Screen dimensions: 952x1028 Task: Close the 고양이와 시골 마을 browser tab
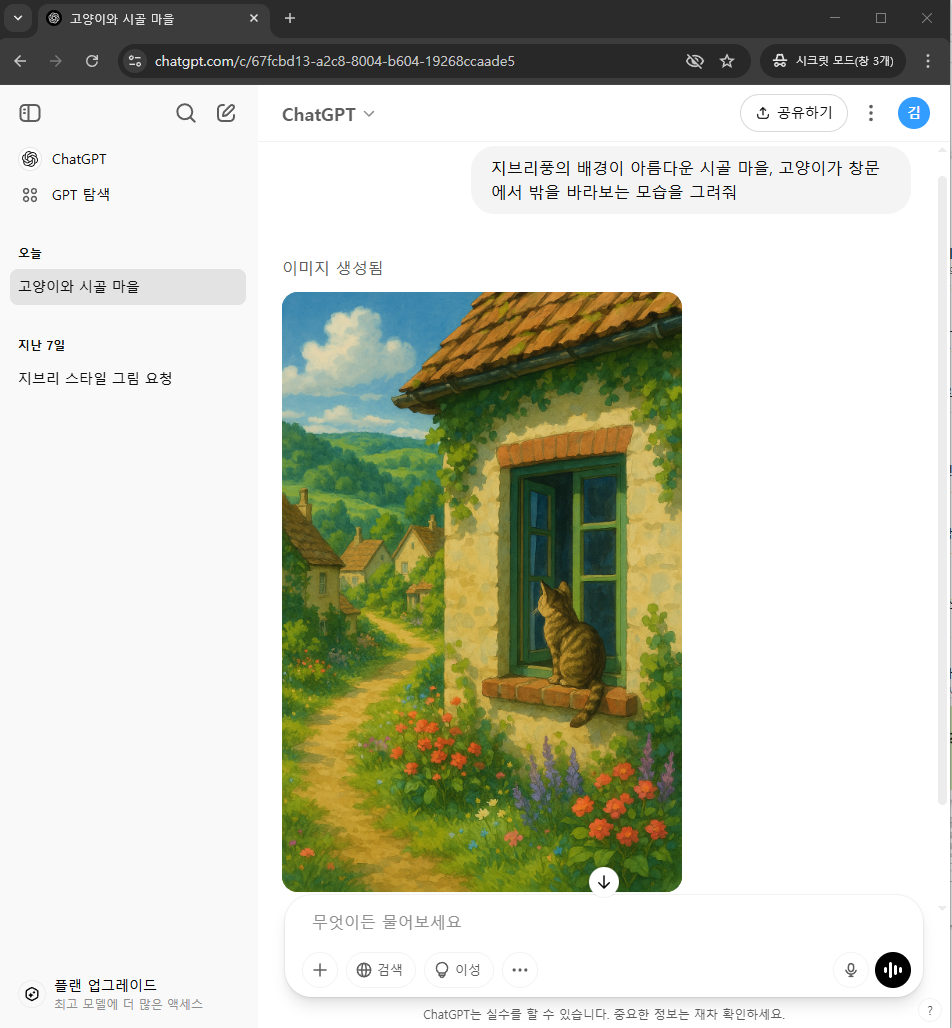[254, 18]
